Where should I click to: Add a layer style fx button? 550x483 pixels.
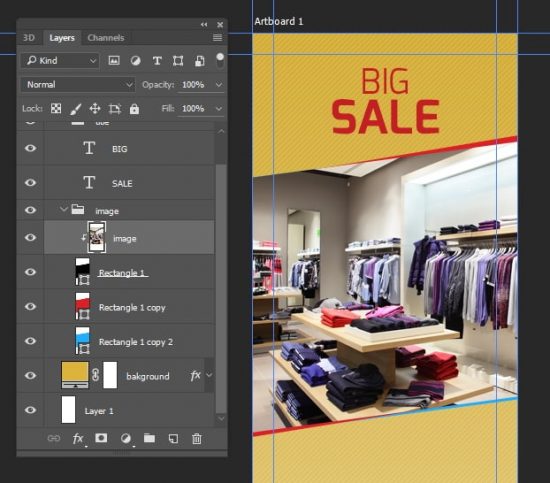(x=78, y=438)
